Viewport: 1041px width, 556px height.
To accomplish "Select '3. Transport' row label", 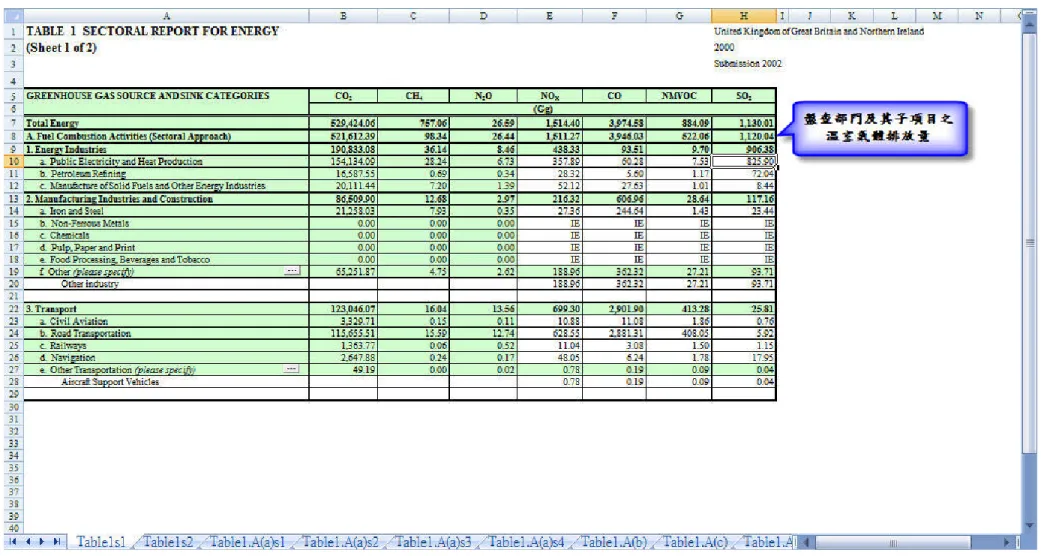I will pyautogui.click(x=167, y=309).
